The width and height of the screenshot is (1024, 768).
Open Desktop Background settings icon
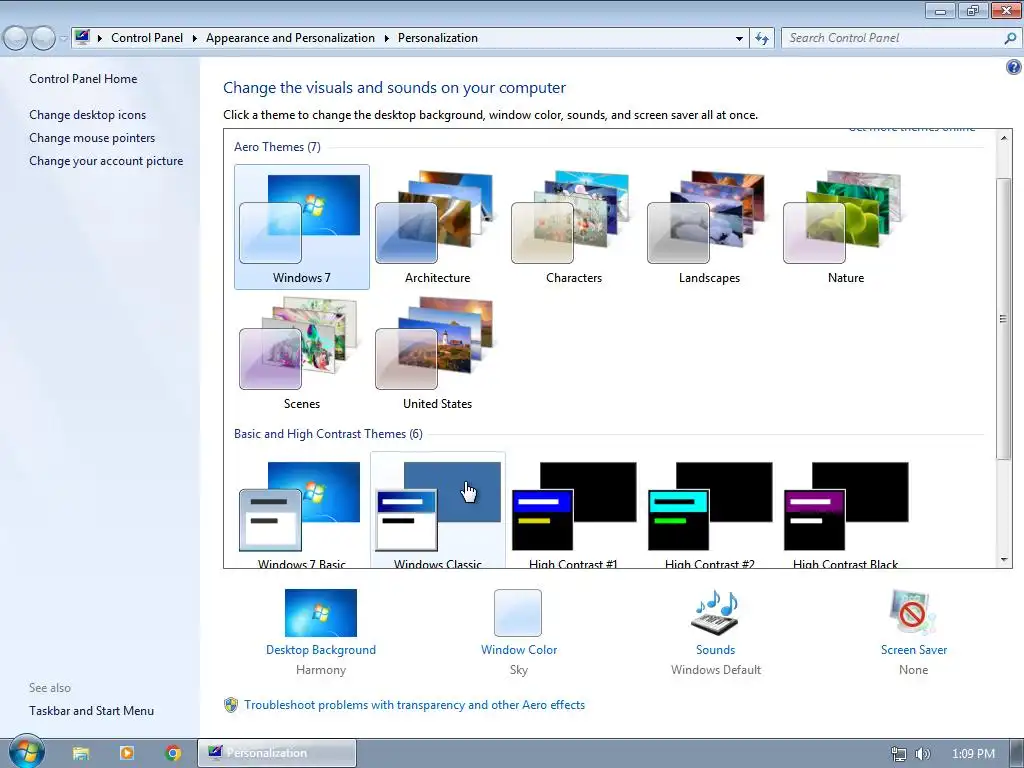321,613
